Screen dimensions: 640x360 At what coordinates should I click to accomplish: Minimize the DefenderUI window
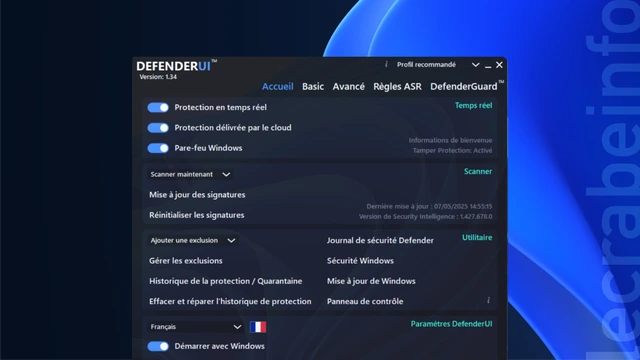(488, 65)
